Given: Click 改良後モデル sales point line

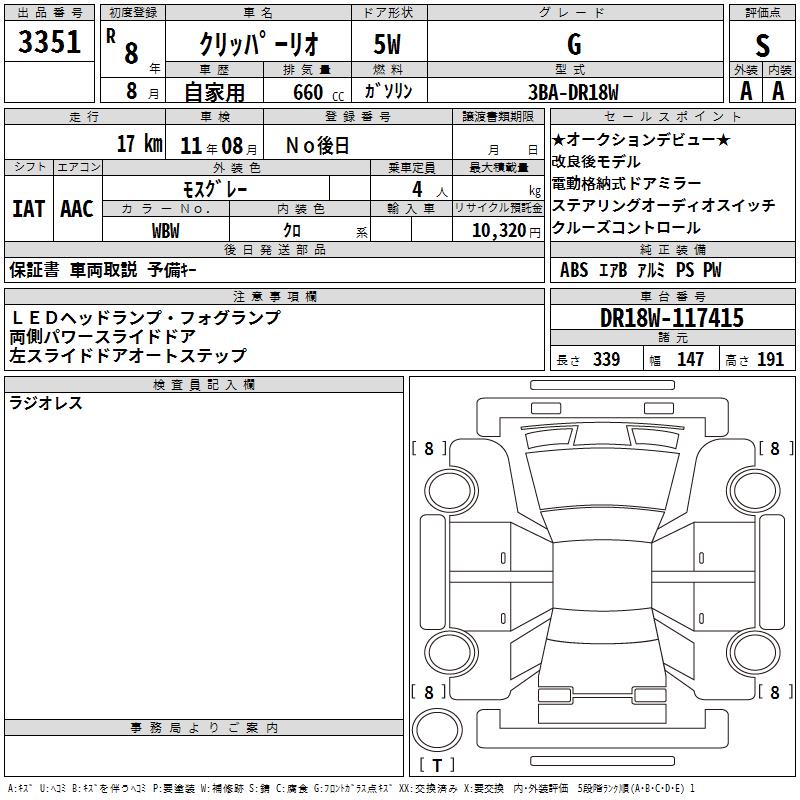Looking at the screenshot, I should 596,162.
